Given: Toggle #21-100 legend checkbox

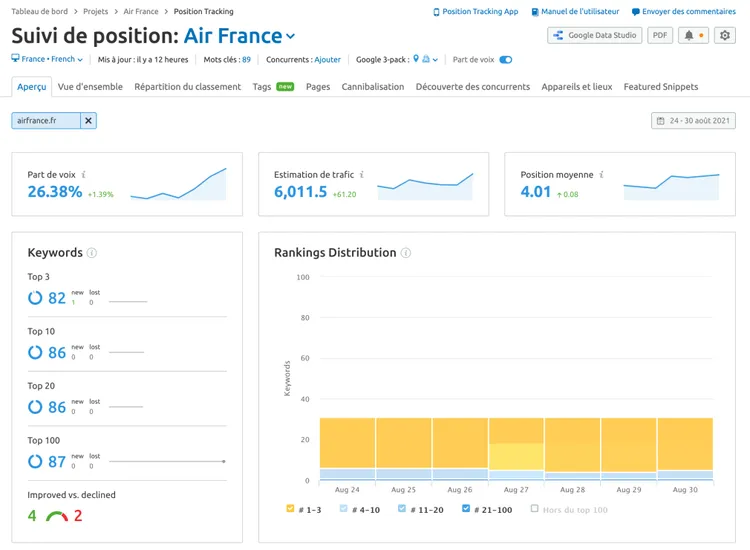Looking at the screenshot, I should point(466,508).
